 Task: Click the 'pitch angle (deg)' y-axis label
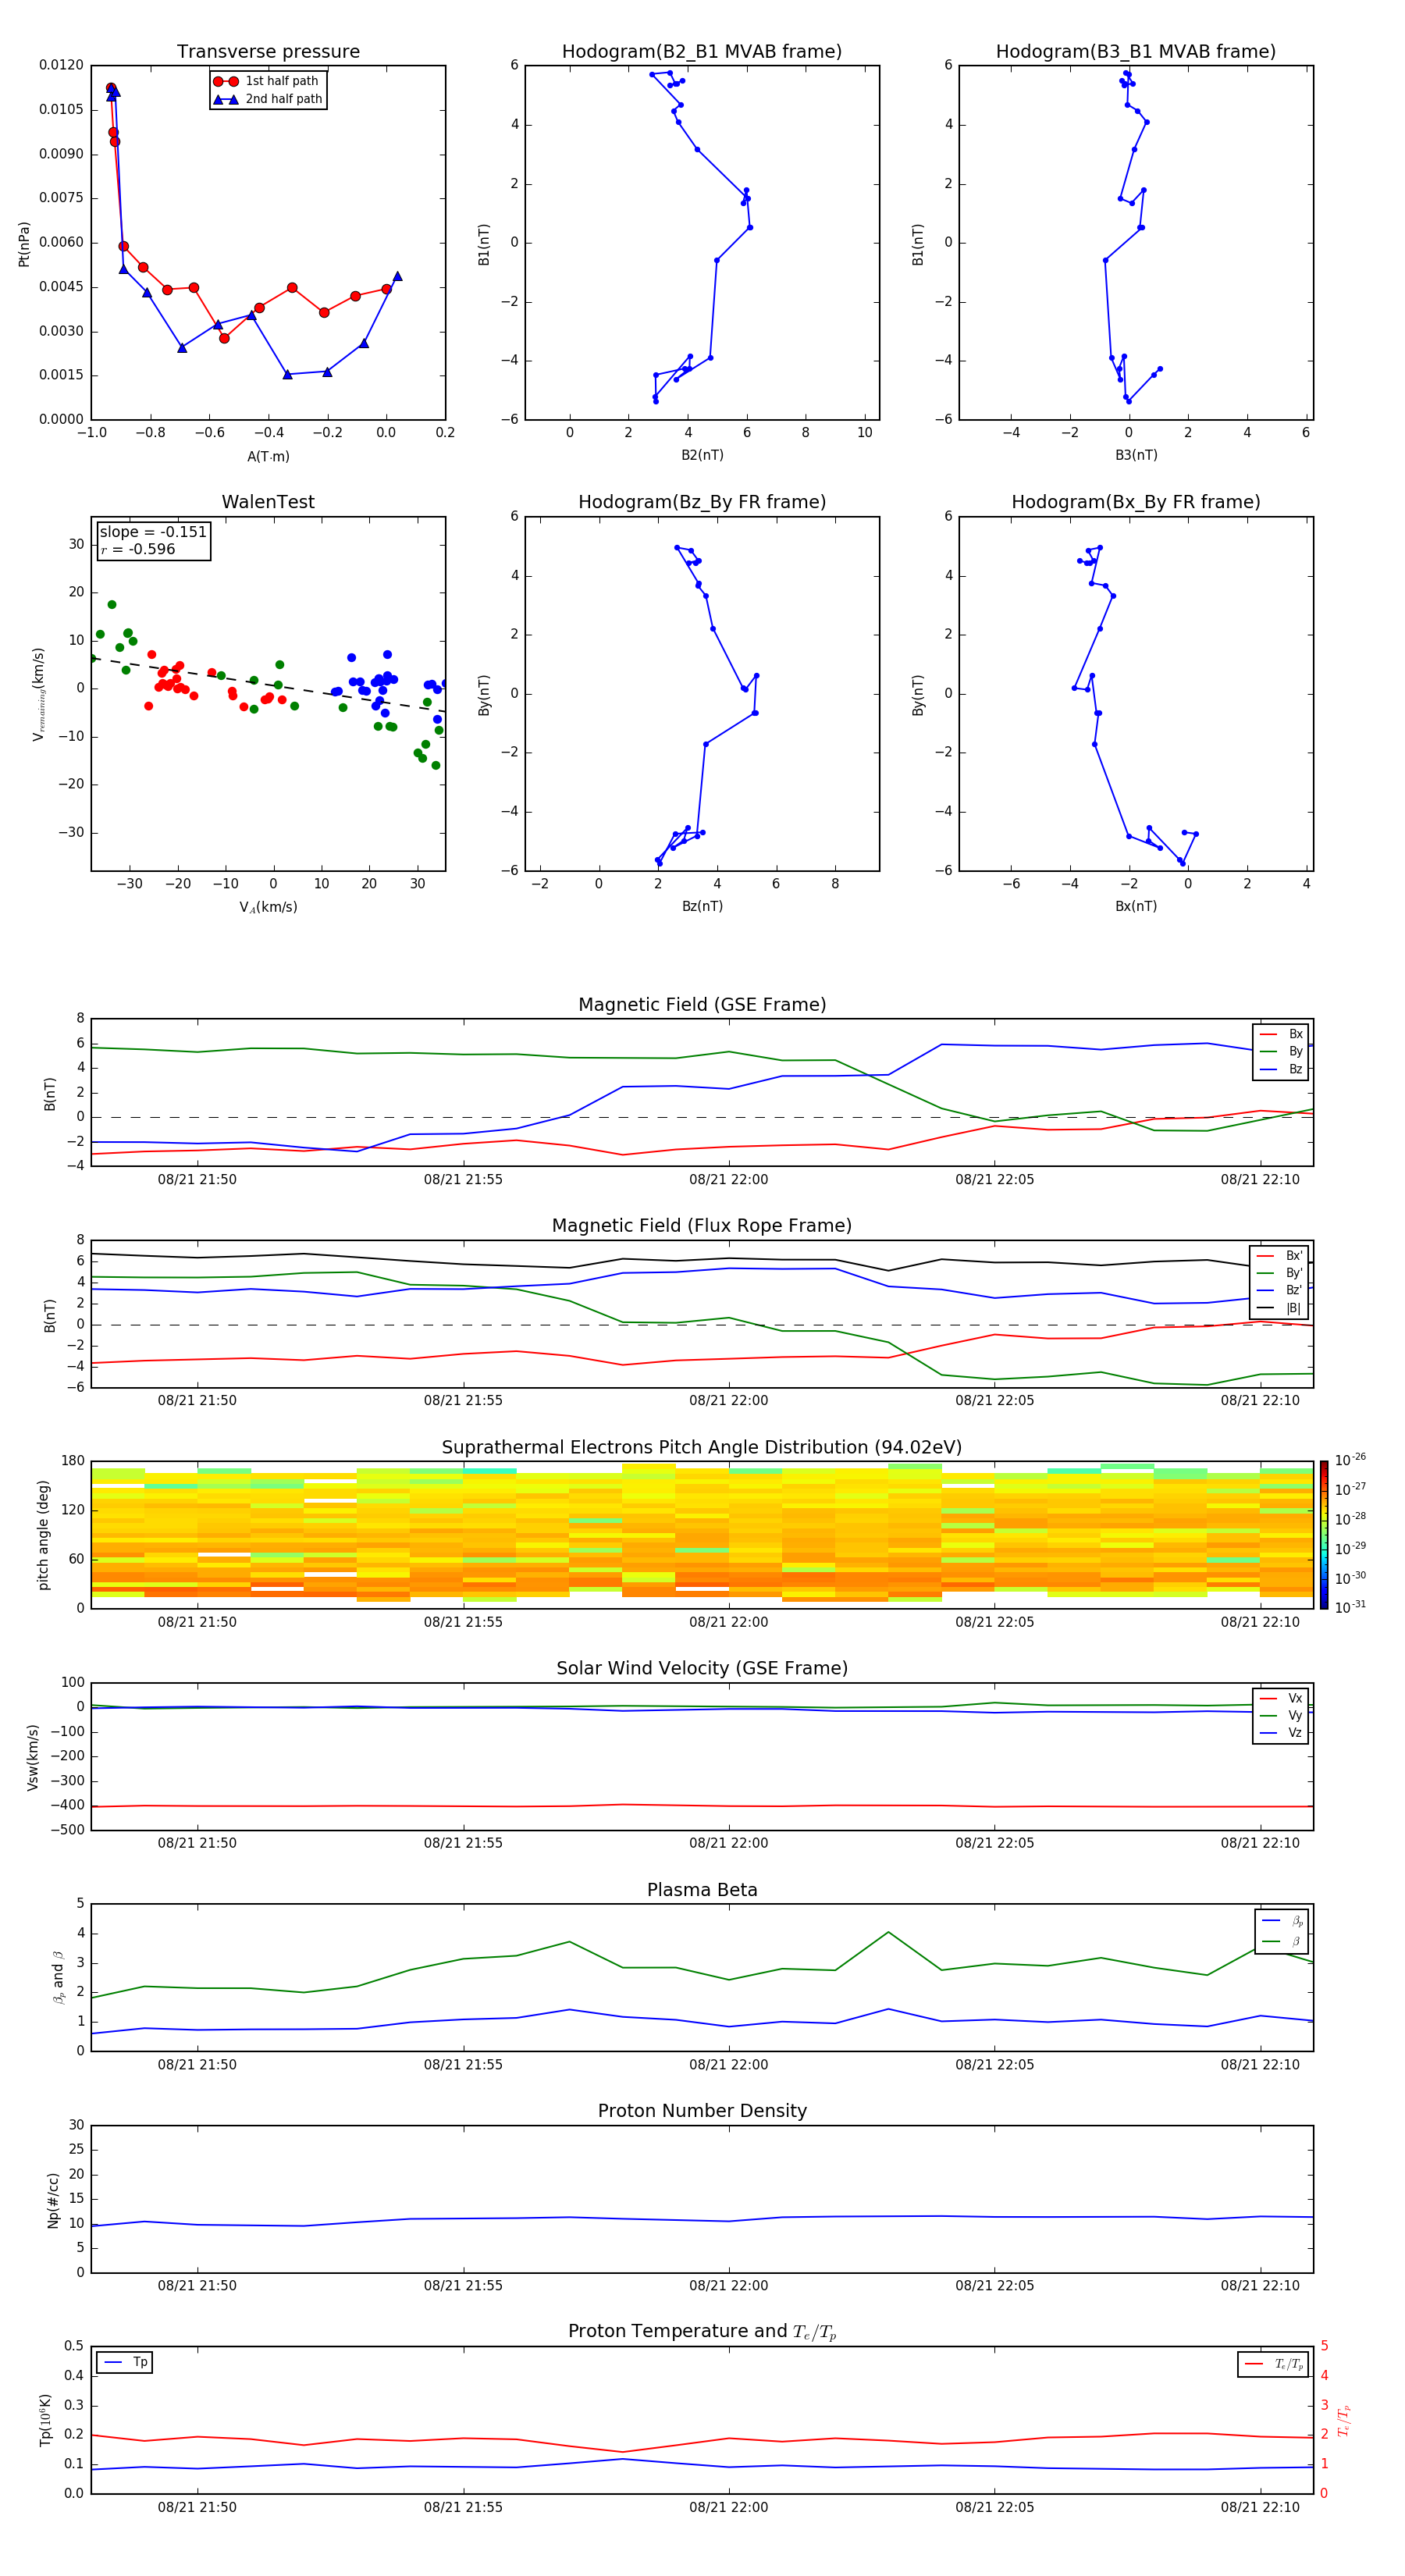tap(43, 1535)
